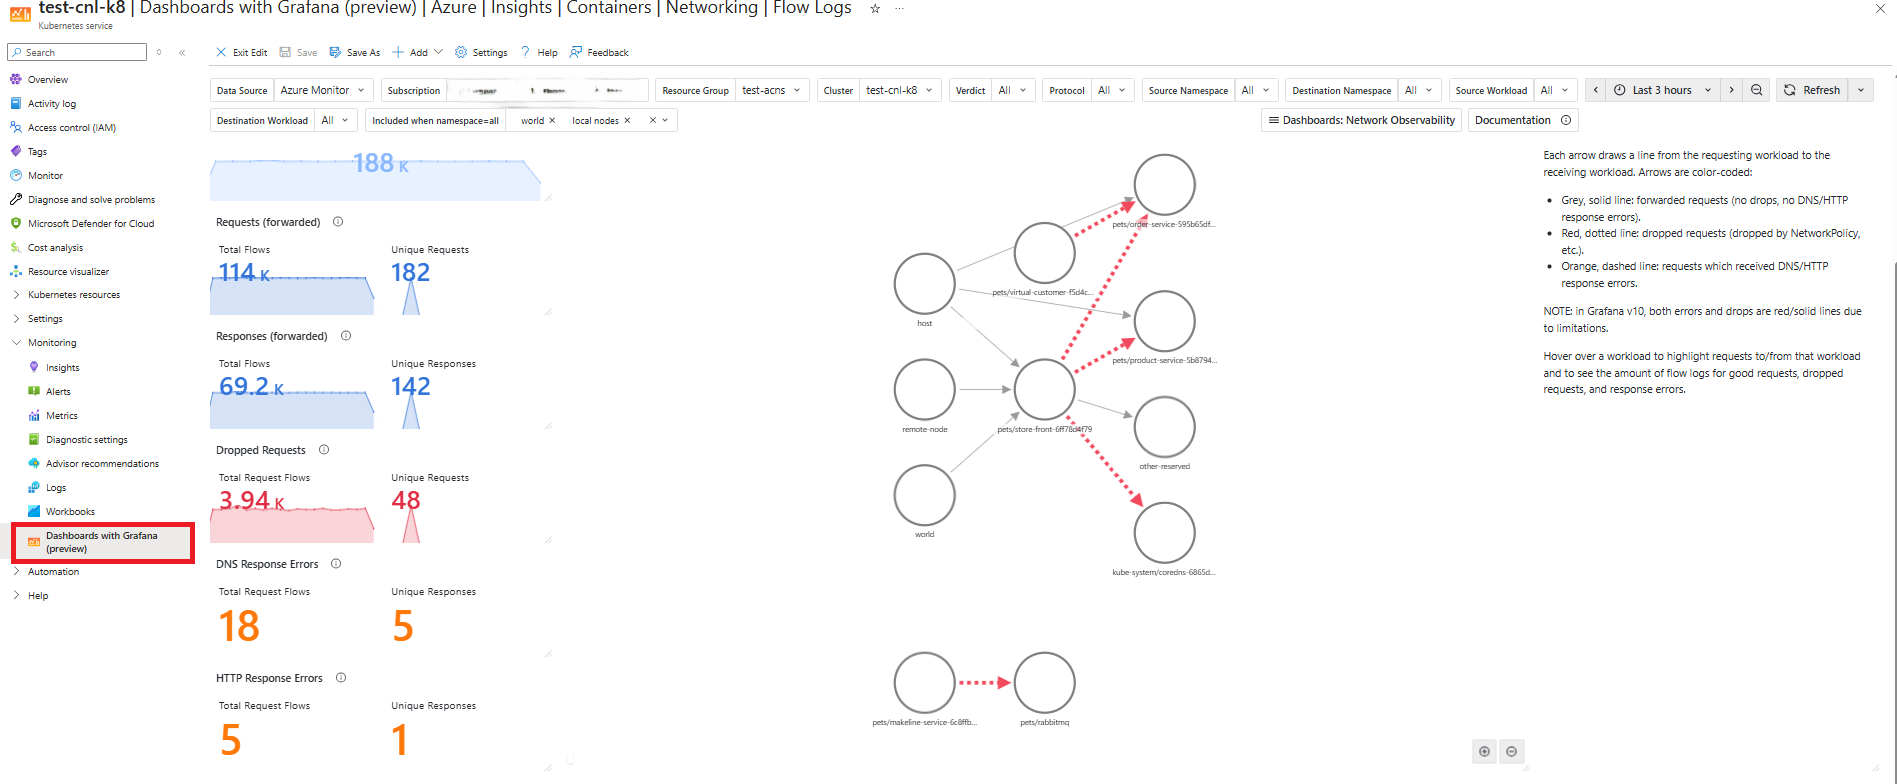The image size is (1897, 784).
Task: Shift time range forward with right arrow
Action: 1732,90
